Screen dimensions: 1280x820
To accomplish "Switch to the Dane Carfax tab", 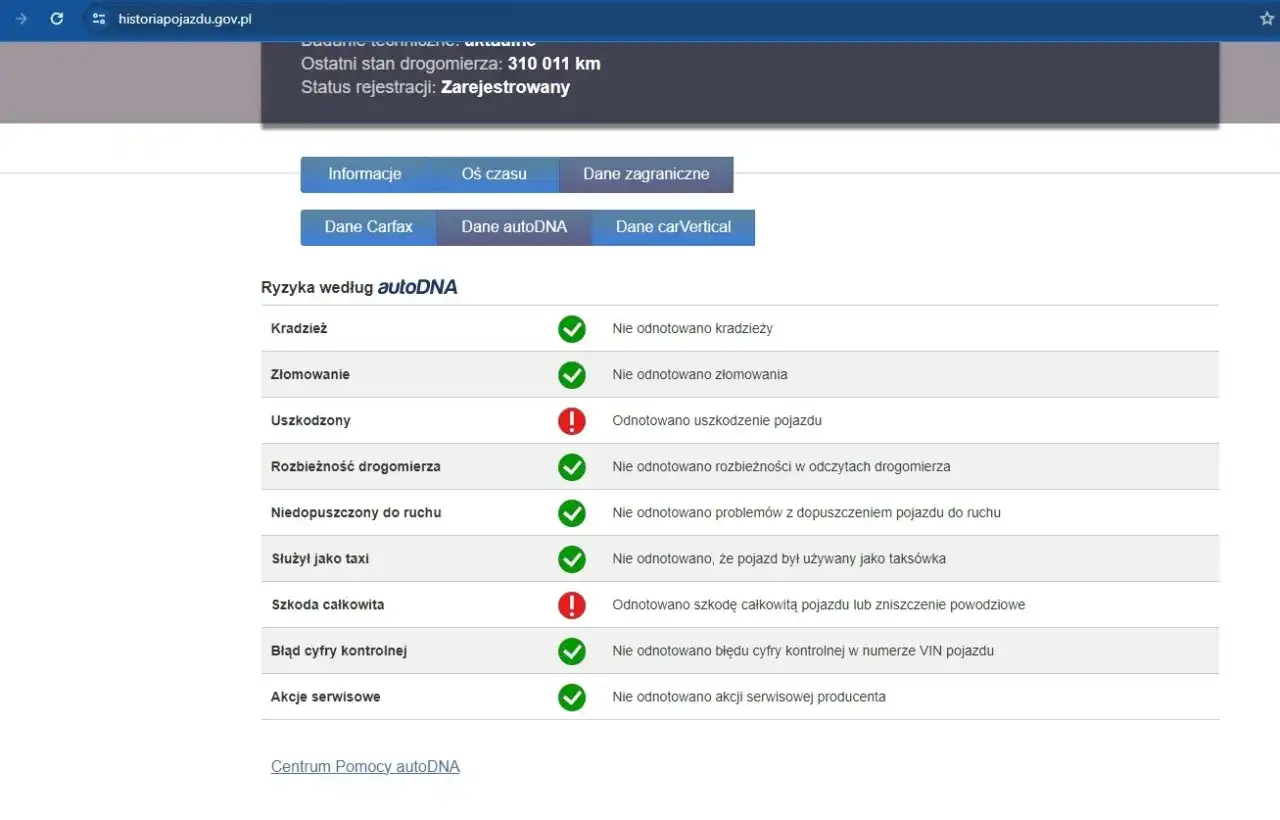I will (x=368, y=227).
